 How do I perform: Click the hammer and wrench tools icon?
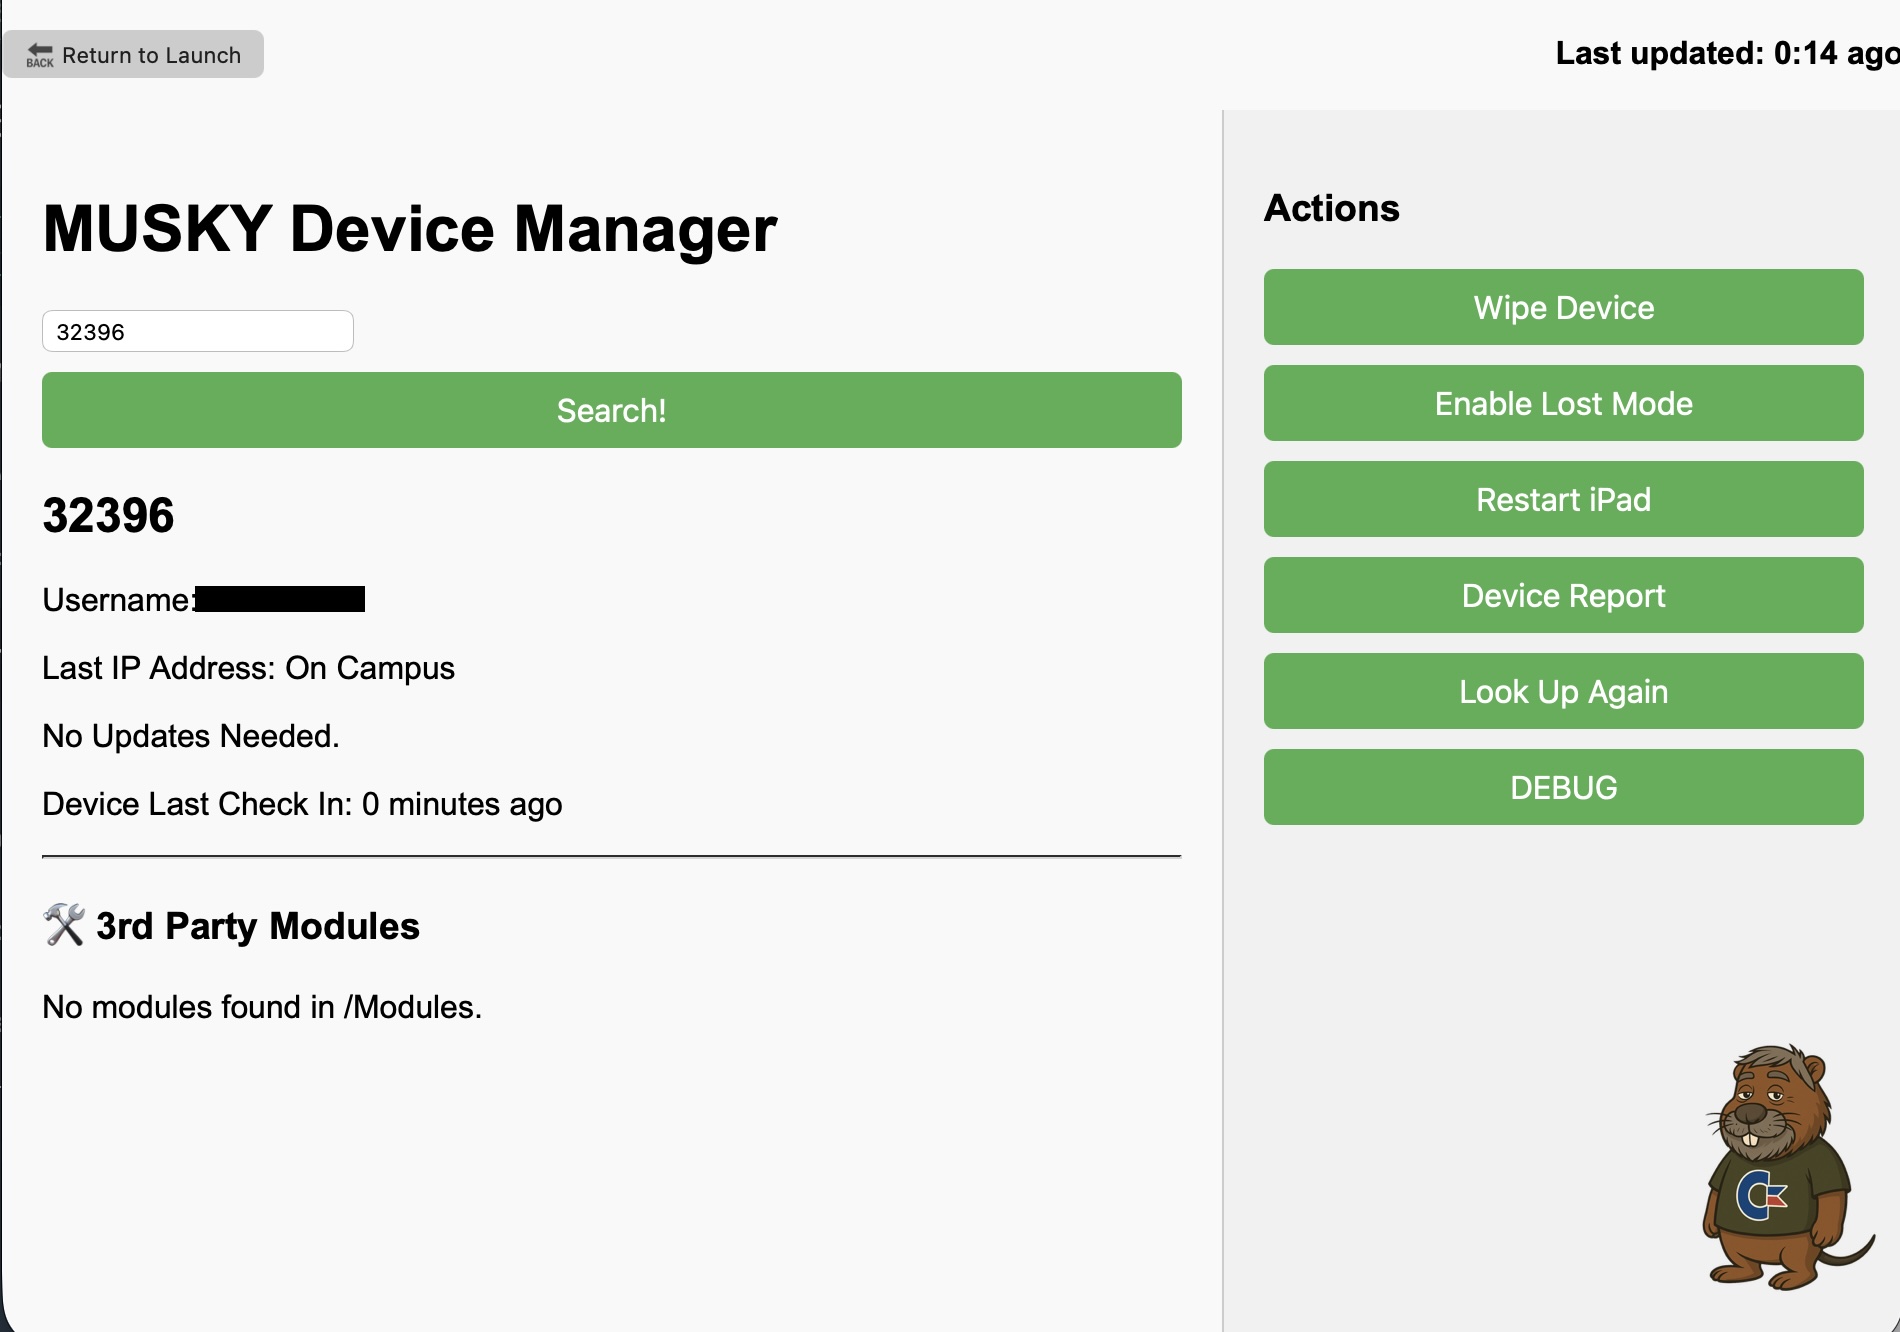coord(64,925)
